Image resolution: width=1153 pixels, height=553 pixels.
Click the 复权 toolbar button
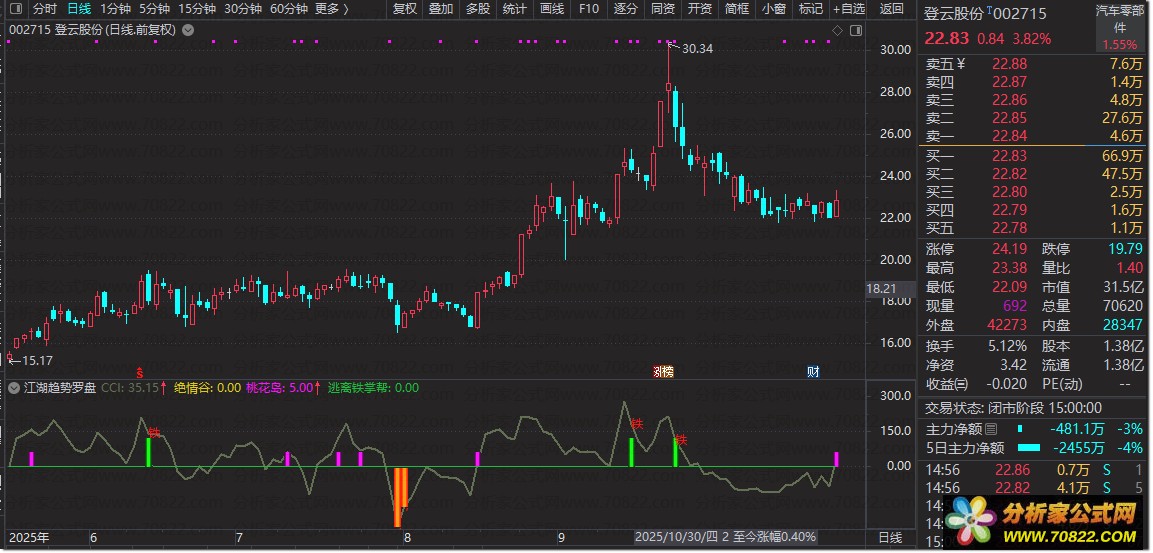[x=404, y=10]
